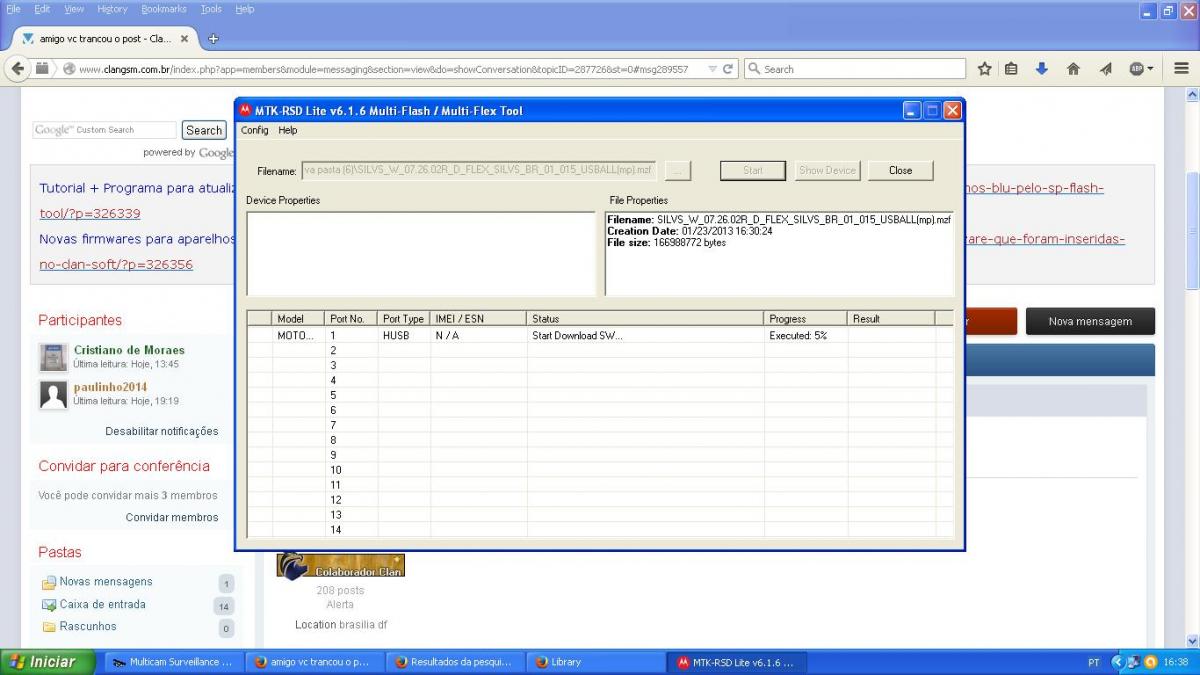Open the Firefox History menu
The width and height of the screenshot is (1200, 675).
tap(112, 9)
